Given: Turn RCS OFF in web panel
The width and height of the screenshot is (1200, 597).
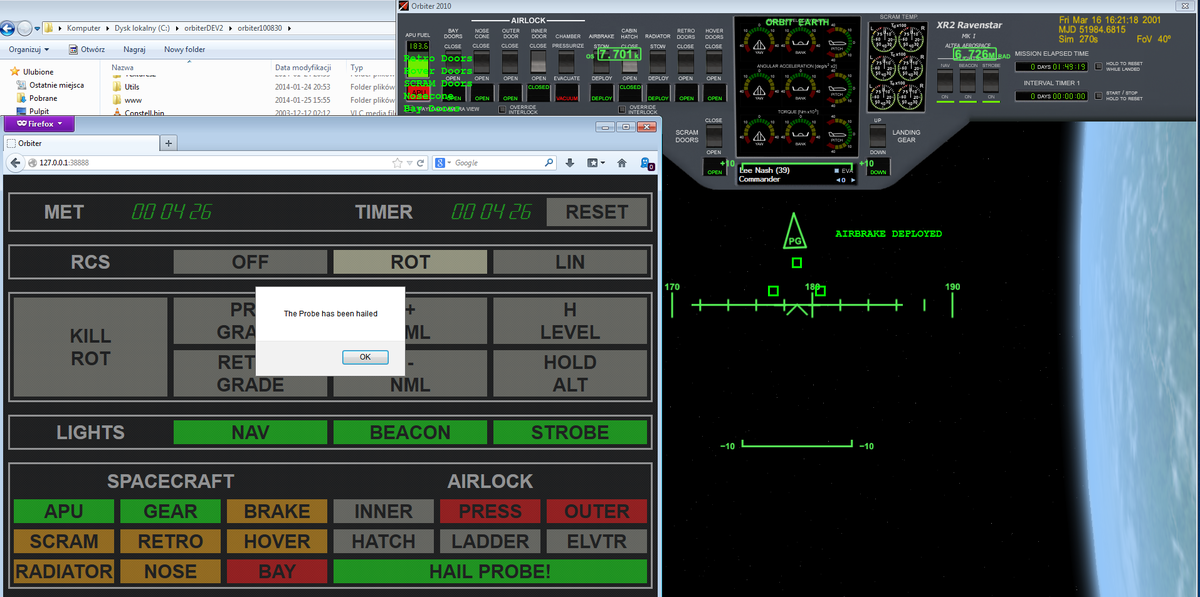Looking at the screenshot, I should point(250,262).
